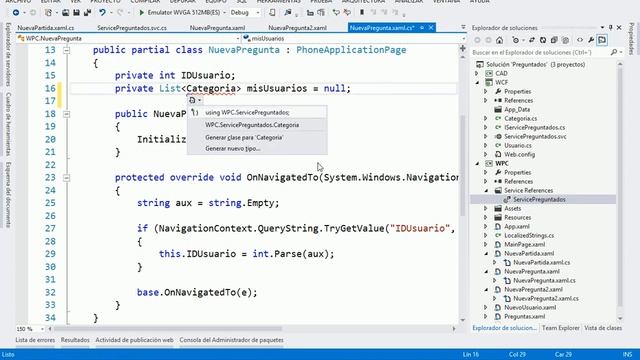Switch to NuevaPartida.xaml.cs tab
The image size is (640, 360).
(46, 28)
